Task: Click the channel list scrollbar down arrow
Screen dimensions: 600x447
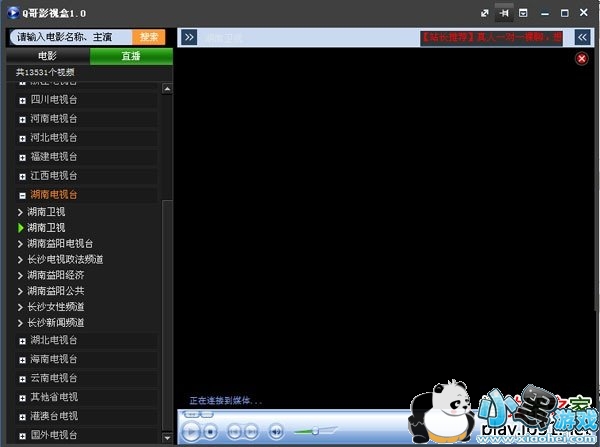Action: pyautogui.click(x=167, y=437)
